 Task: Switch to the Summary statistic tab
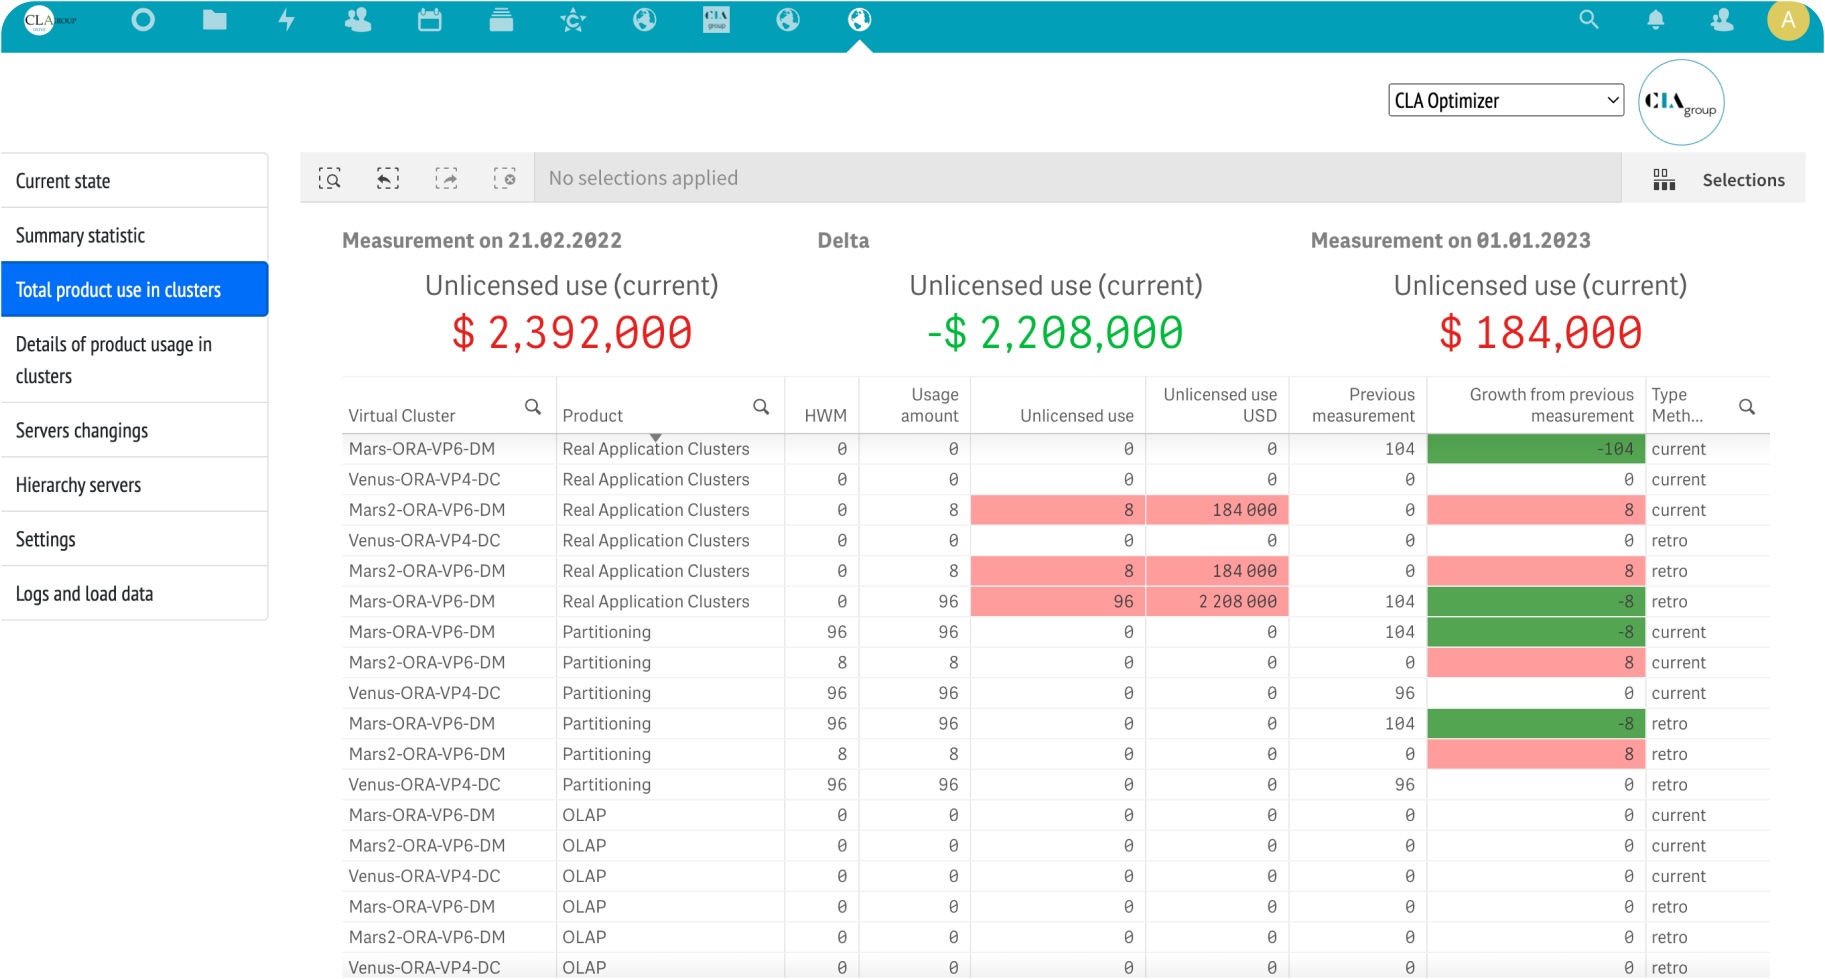pyautogui.click(x=134, y=236)
